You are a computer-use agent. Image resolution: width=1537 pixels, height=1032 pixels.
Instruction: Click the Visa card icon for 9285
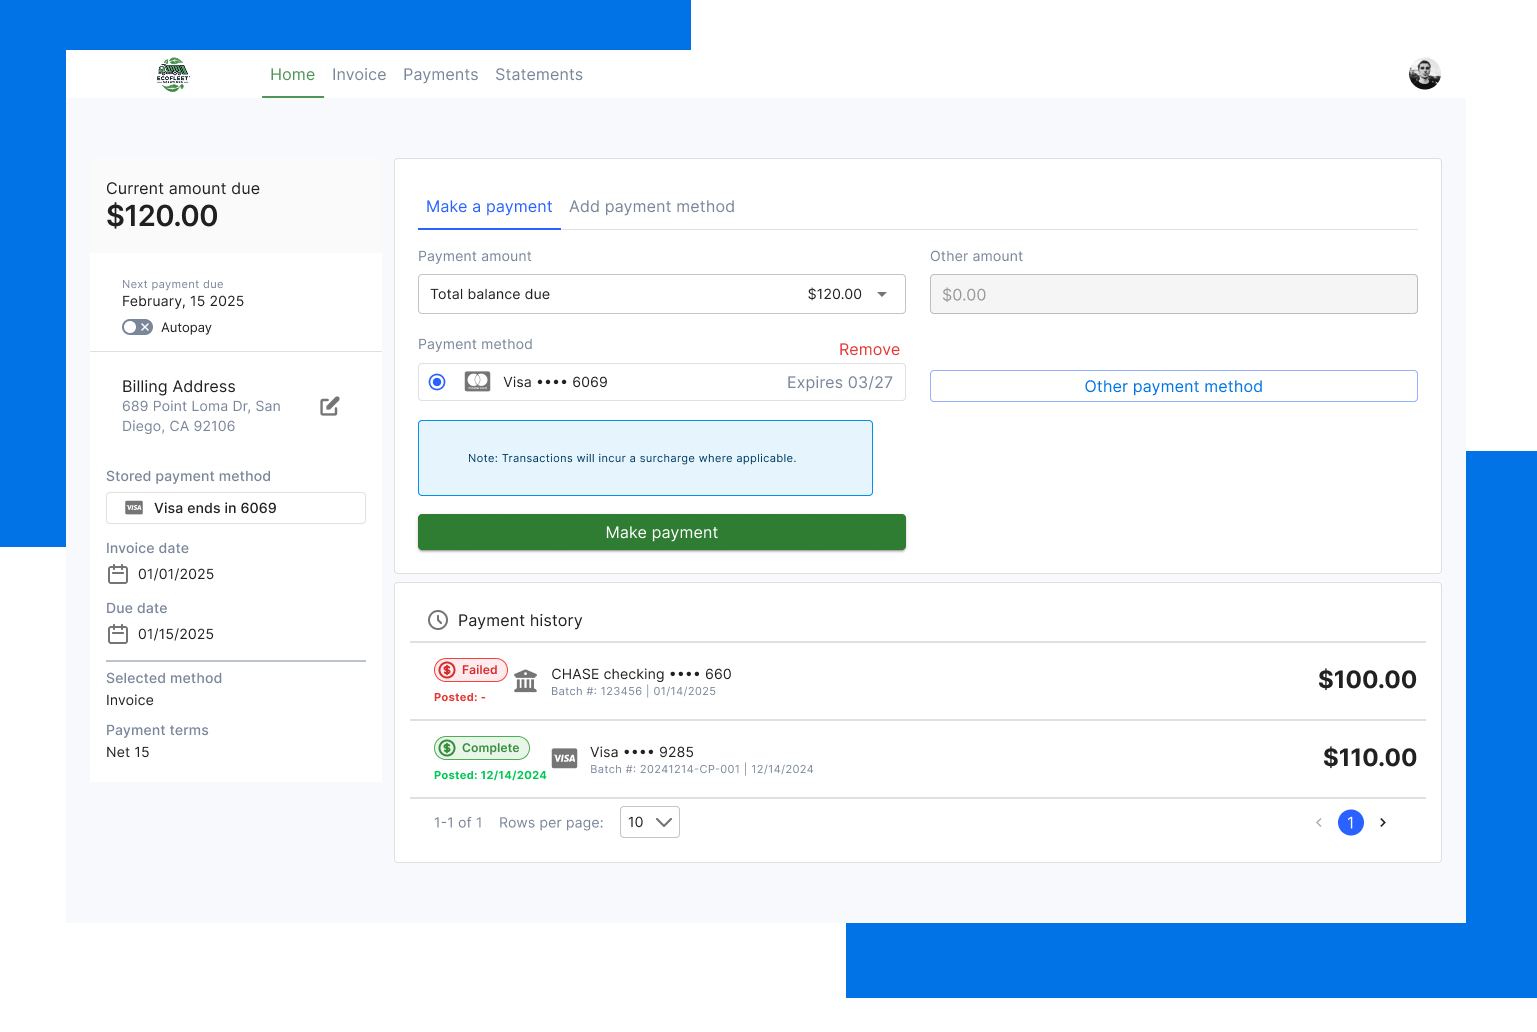565,758
